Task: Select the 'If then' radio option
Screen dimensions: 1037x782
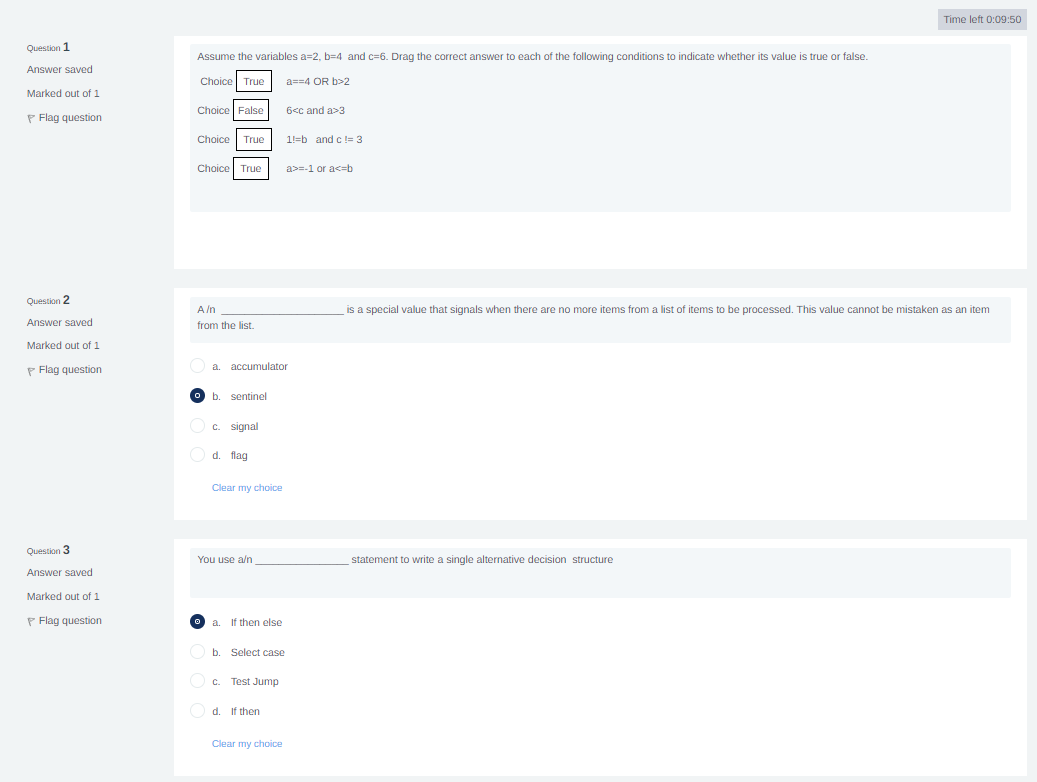Action: coord(197,711)
